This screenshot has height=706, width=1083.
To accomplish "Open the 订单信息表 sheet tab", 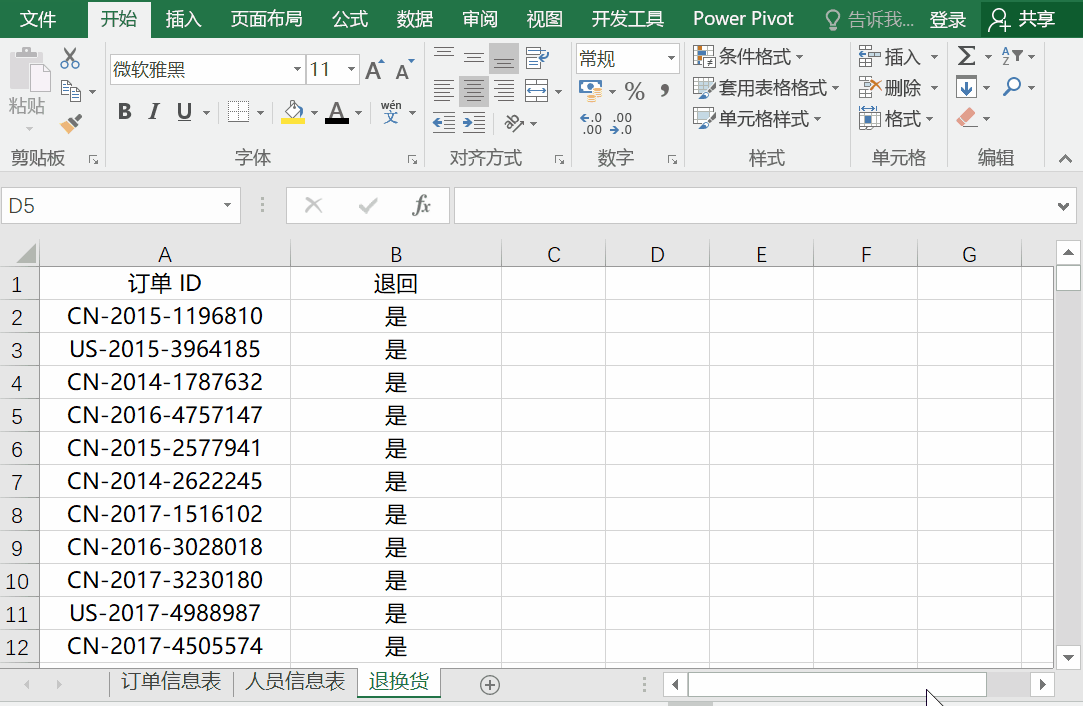I will [x=171, y=682].
